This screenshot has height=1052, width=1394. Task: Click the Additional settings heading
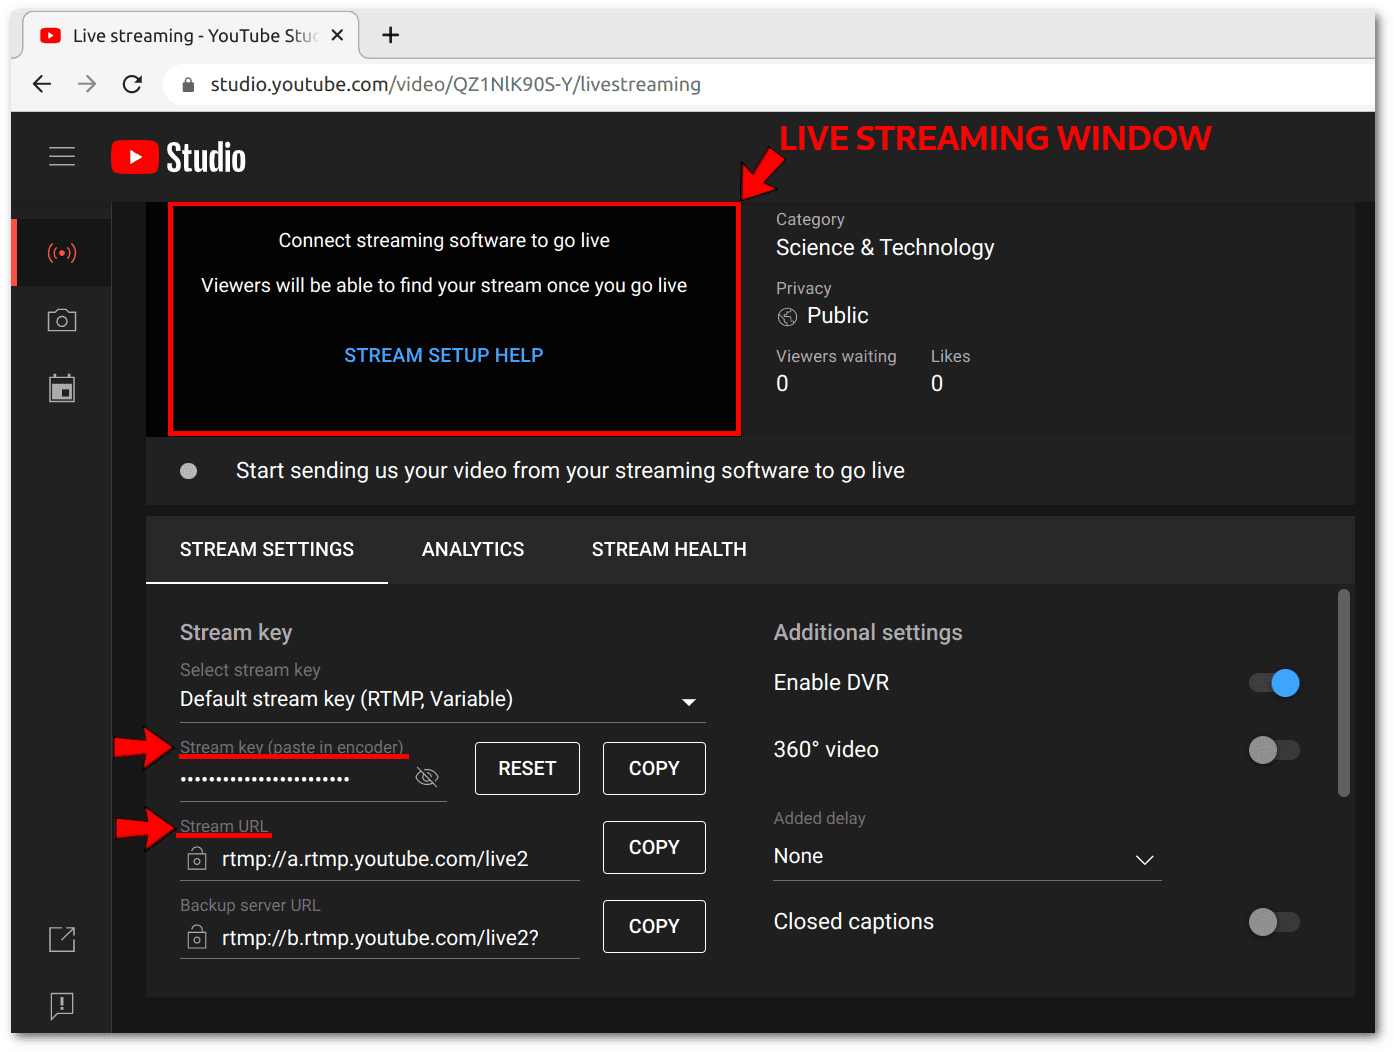(868, 633)
